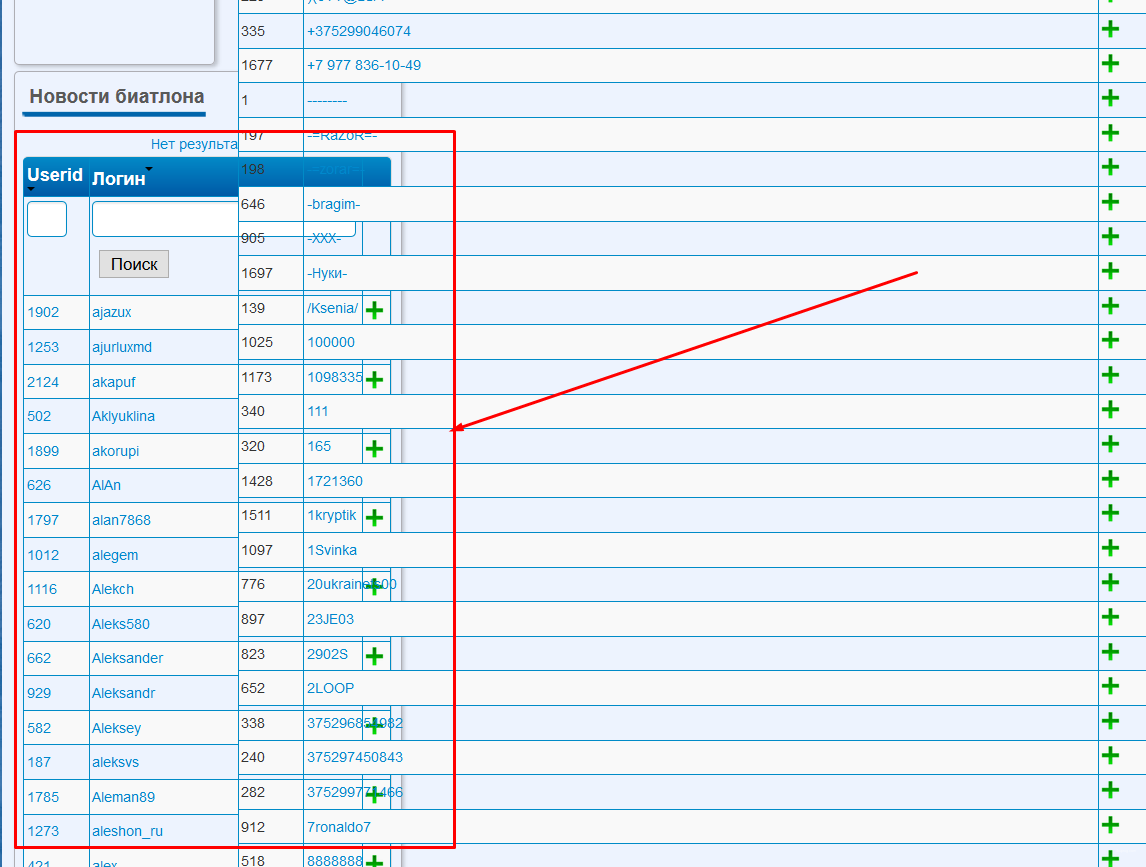
Task: Open user Aleksey
Action: tap(117, 728)
